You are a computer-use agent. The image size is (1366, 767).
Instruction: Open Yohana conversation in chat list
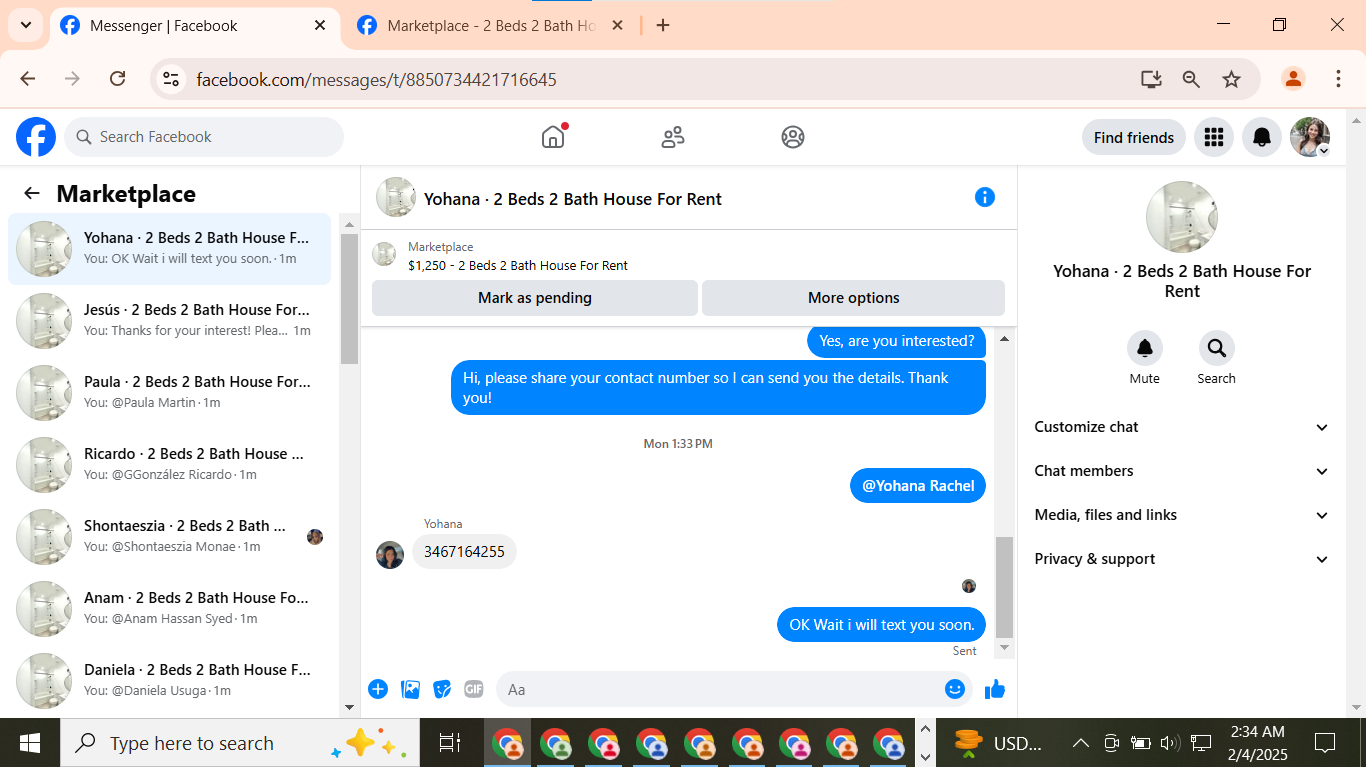[170, 249]
